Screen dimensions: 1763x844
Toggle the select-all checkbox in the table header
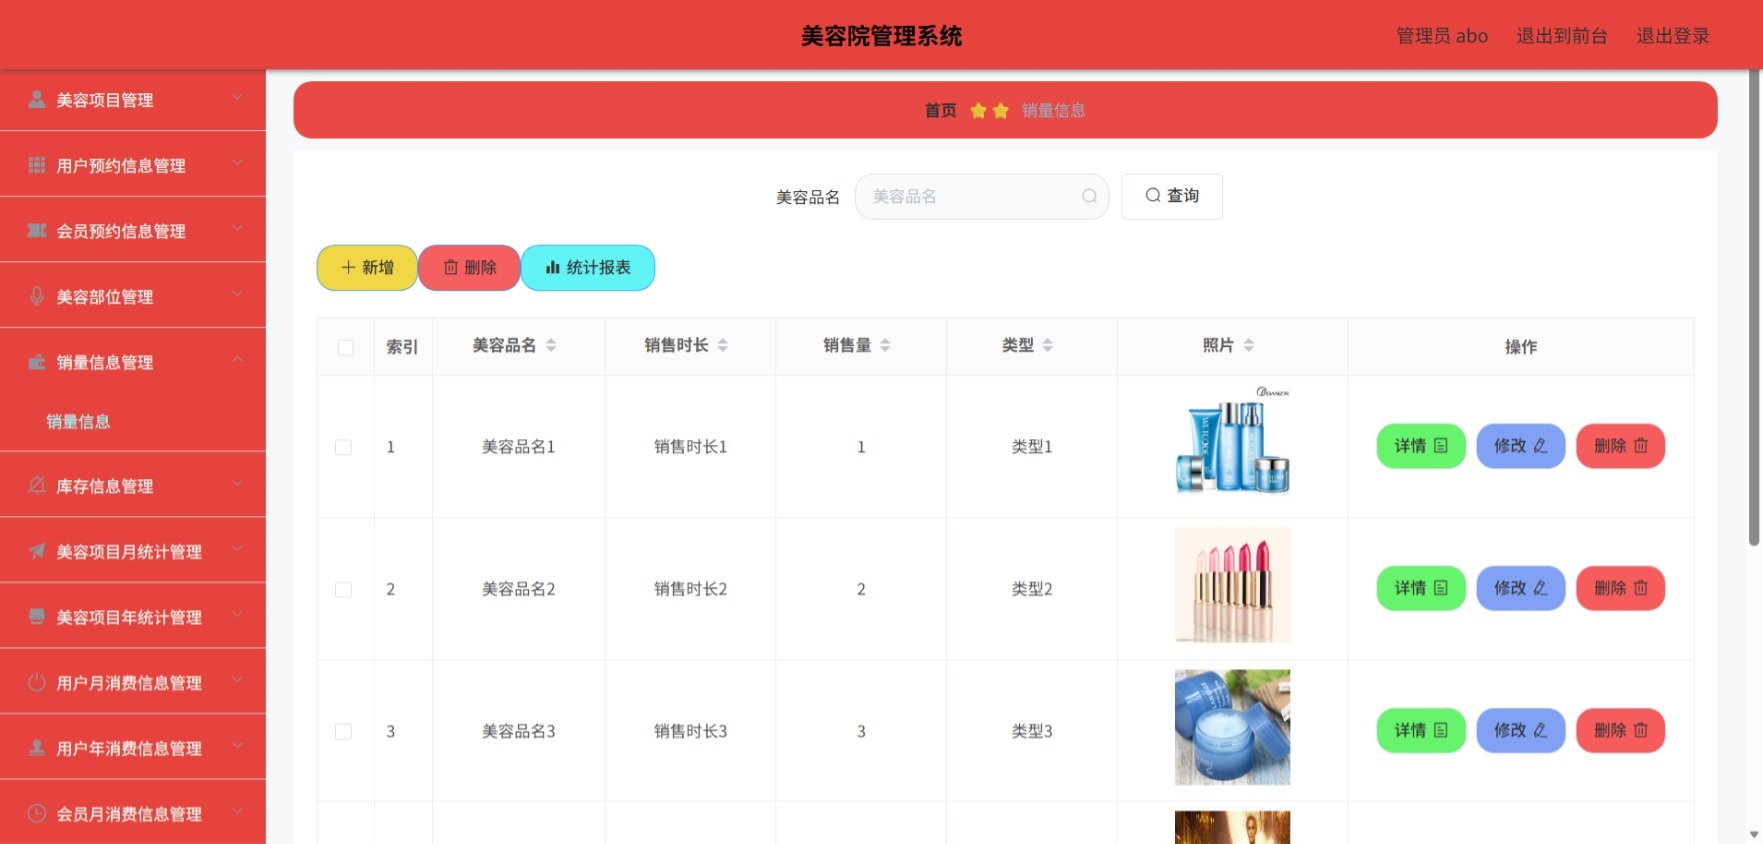[x=346, y=347]
